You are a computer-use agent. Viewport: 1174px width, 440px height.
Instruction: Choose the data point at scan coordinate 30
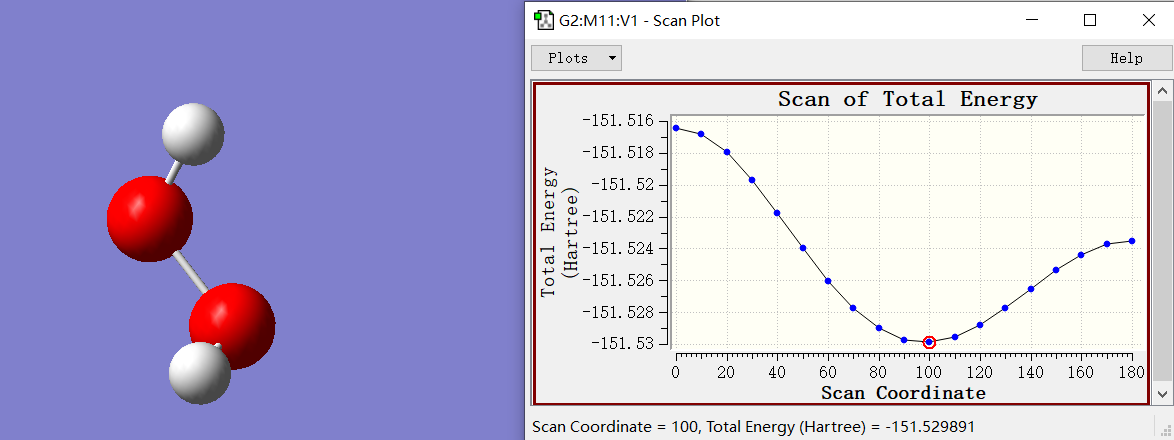pos(752,180)
